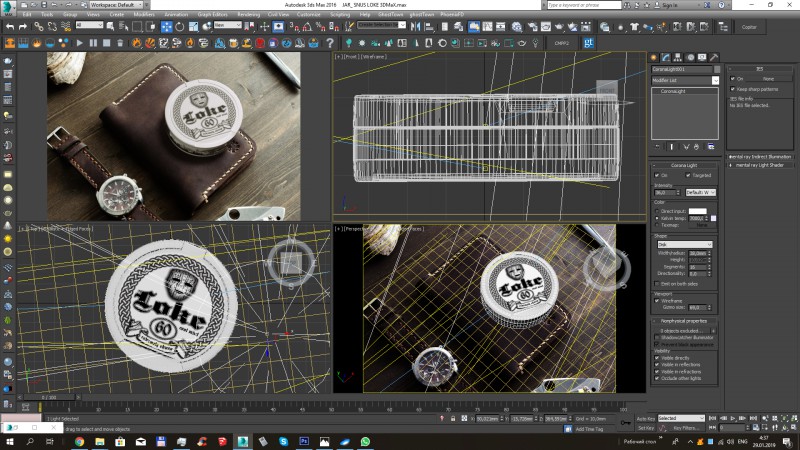800x450 pixels.
Task: Click the Undo arrow in main toolbar
Action: 10,27
